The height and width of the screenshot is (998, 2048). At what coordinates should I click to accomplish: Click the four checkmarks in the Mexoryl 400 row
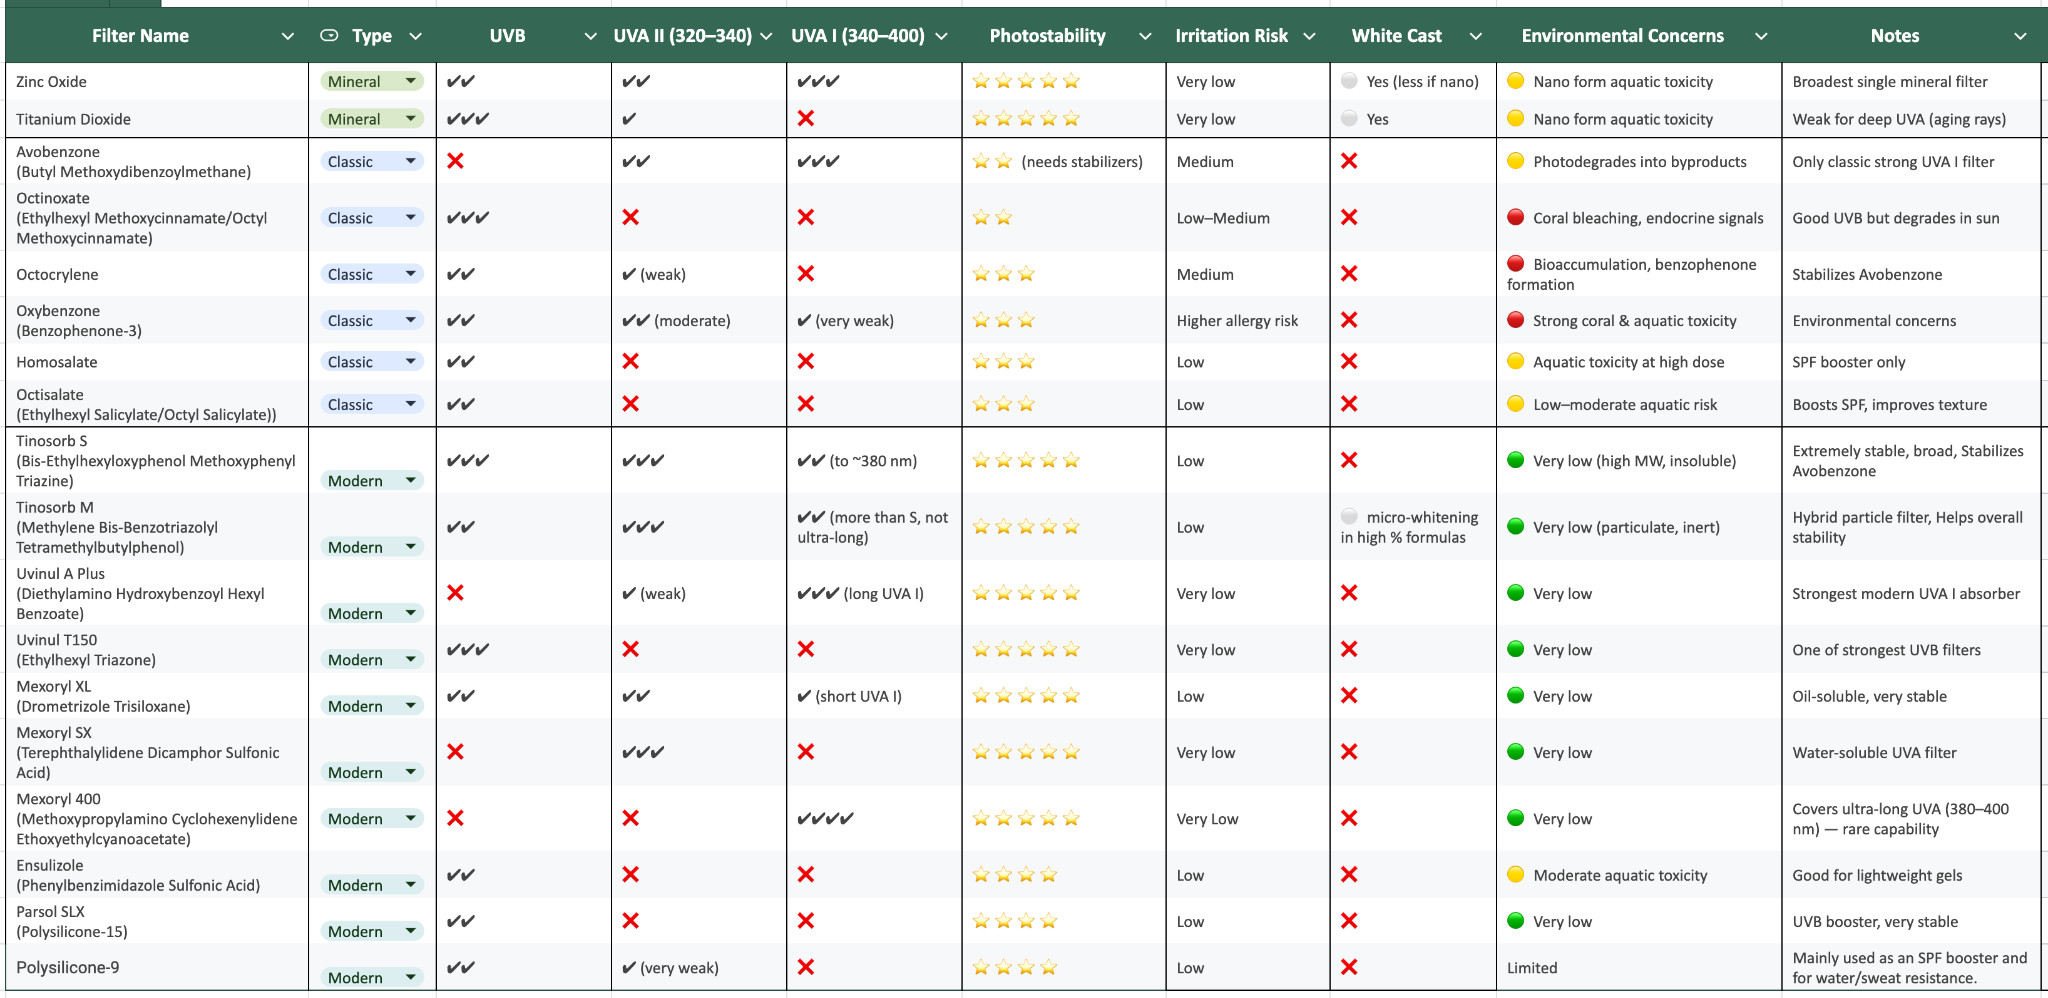(825, 819)
